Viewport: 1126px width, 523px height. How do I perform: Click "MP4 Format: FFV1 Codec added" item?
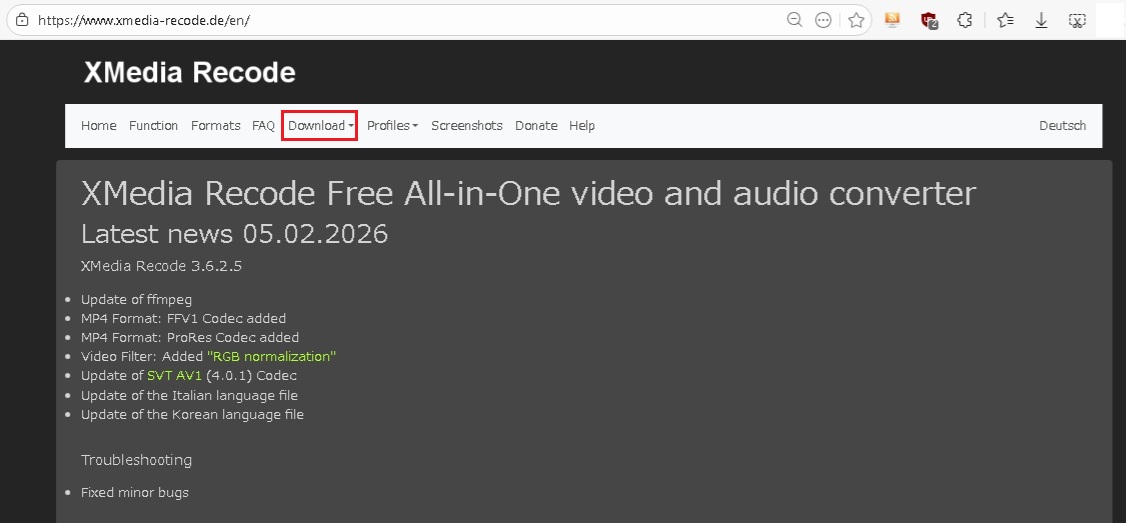tap(183, 318)
